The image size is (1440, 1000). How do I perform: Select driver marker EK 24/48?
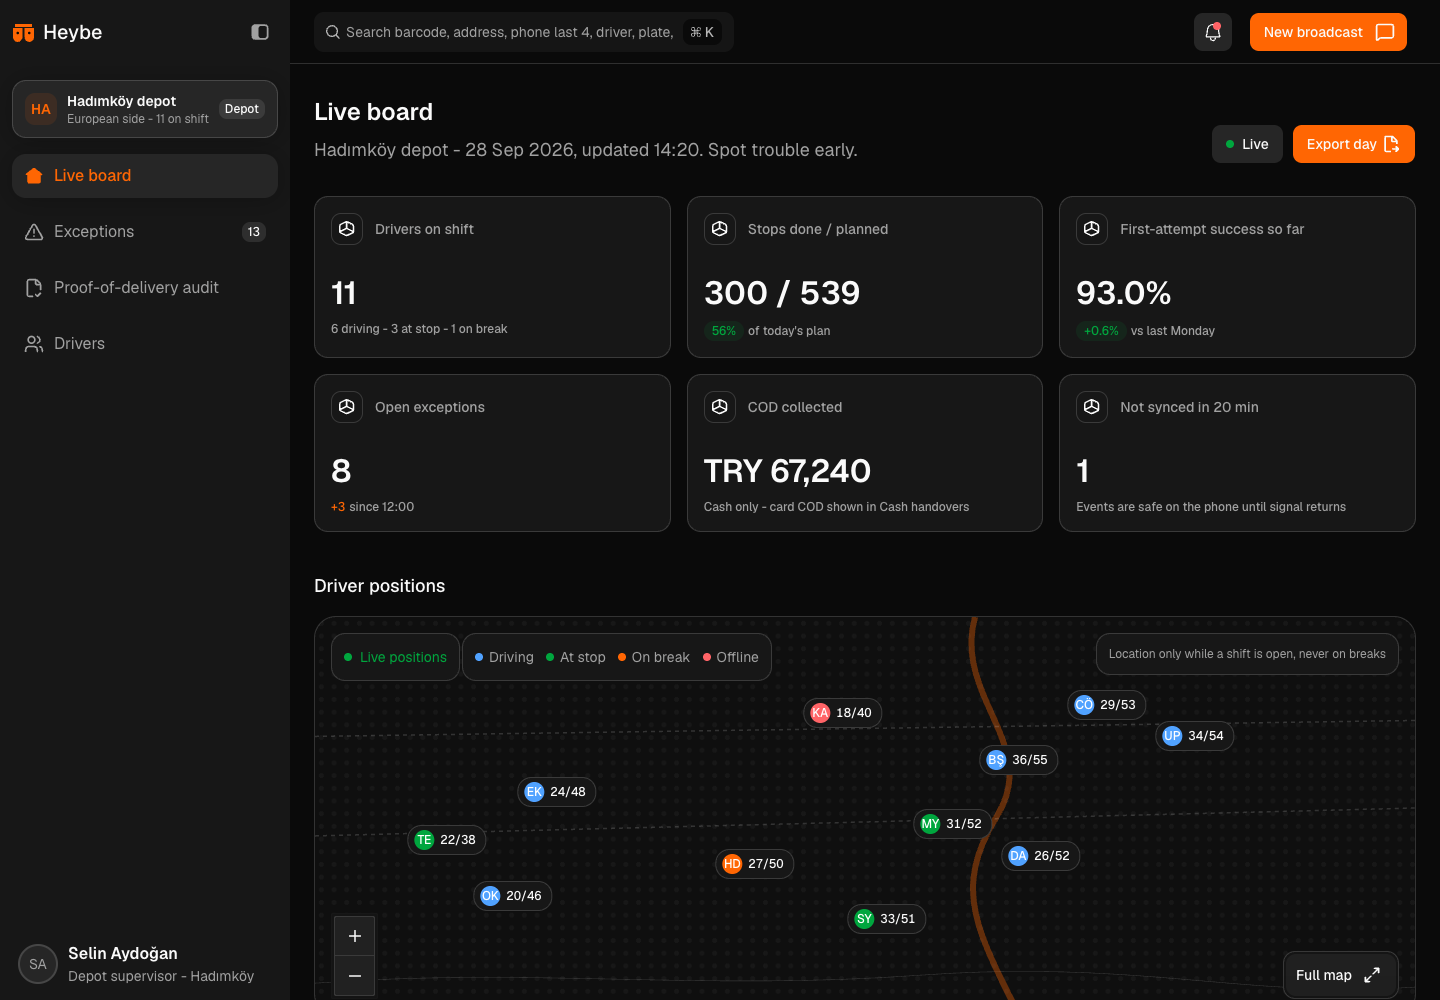click(556, 792)
